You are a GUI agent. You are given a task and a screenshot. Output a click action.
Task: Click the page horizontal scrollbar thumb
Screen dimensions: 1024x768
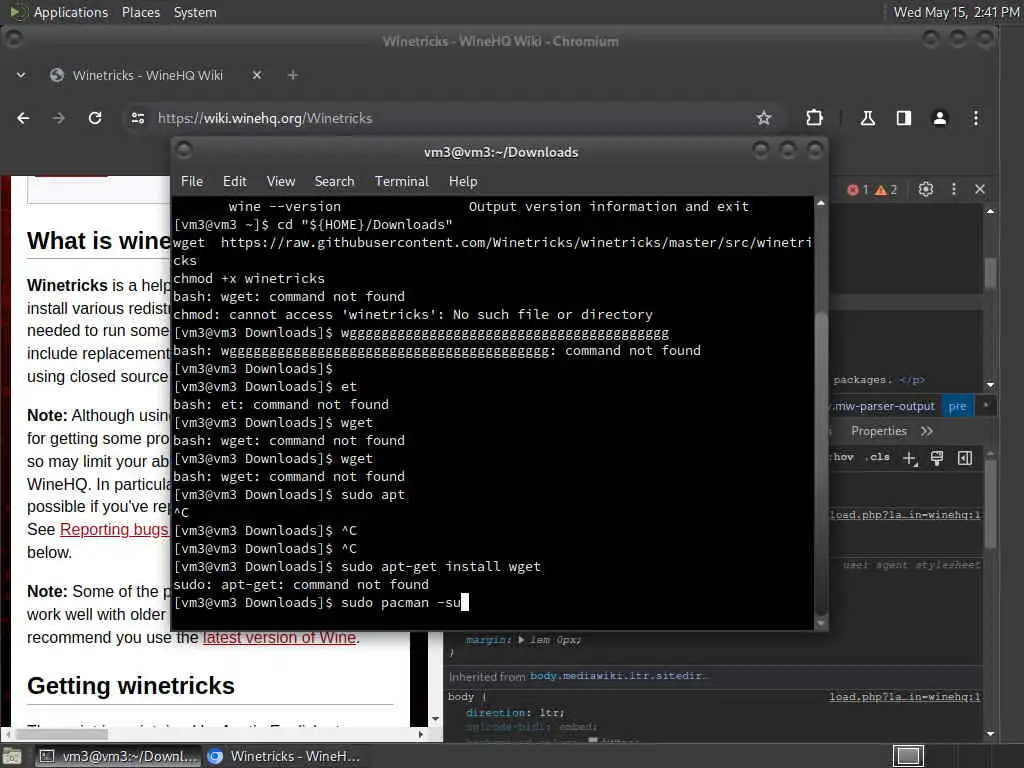[62, 734]
